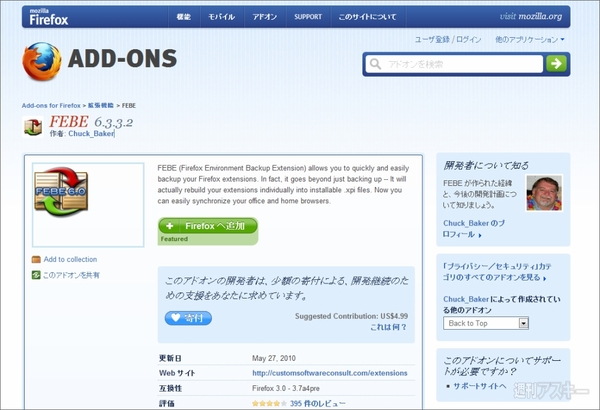Submit search with the green arrow button
This screenshot has width=600, height=410.
(556, 64)
